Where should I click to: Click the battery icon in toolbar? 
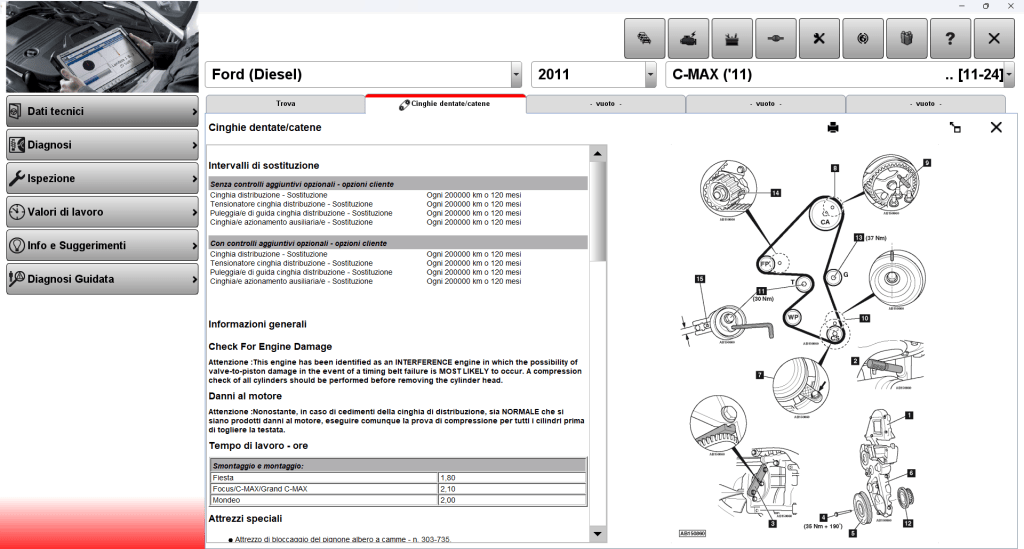(x=732, y=39)
